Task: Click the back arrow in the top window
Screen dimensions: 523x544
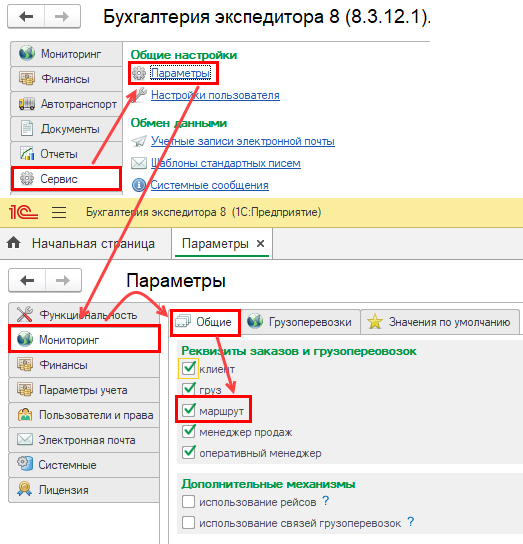Action: tap(26, 16)
